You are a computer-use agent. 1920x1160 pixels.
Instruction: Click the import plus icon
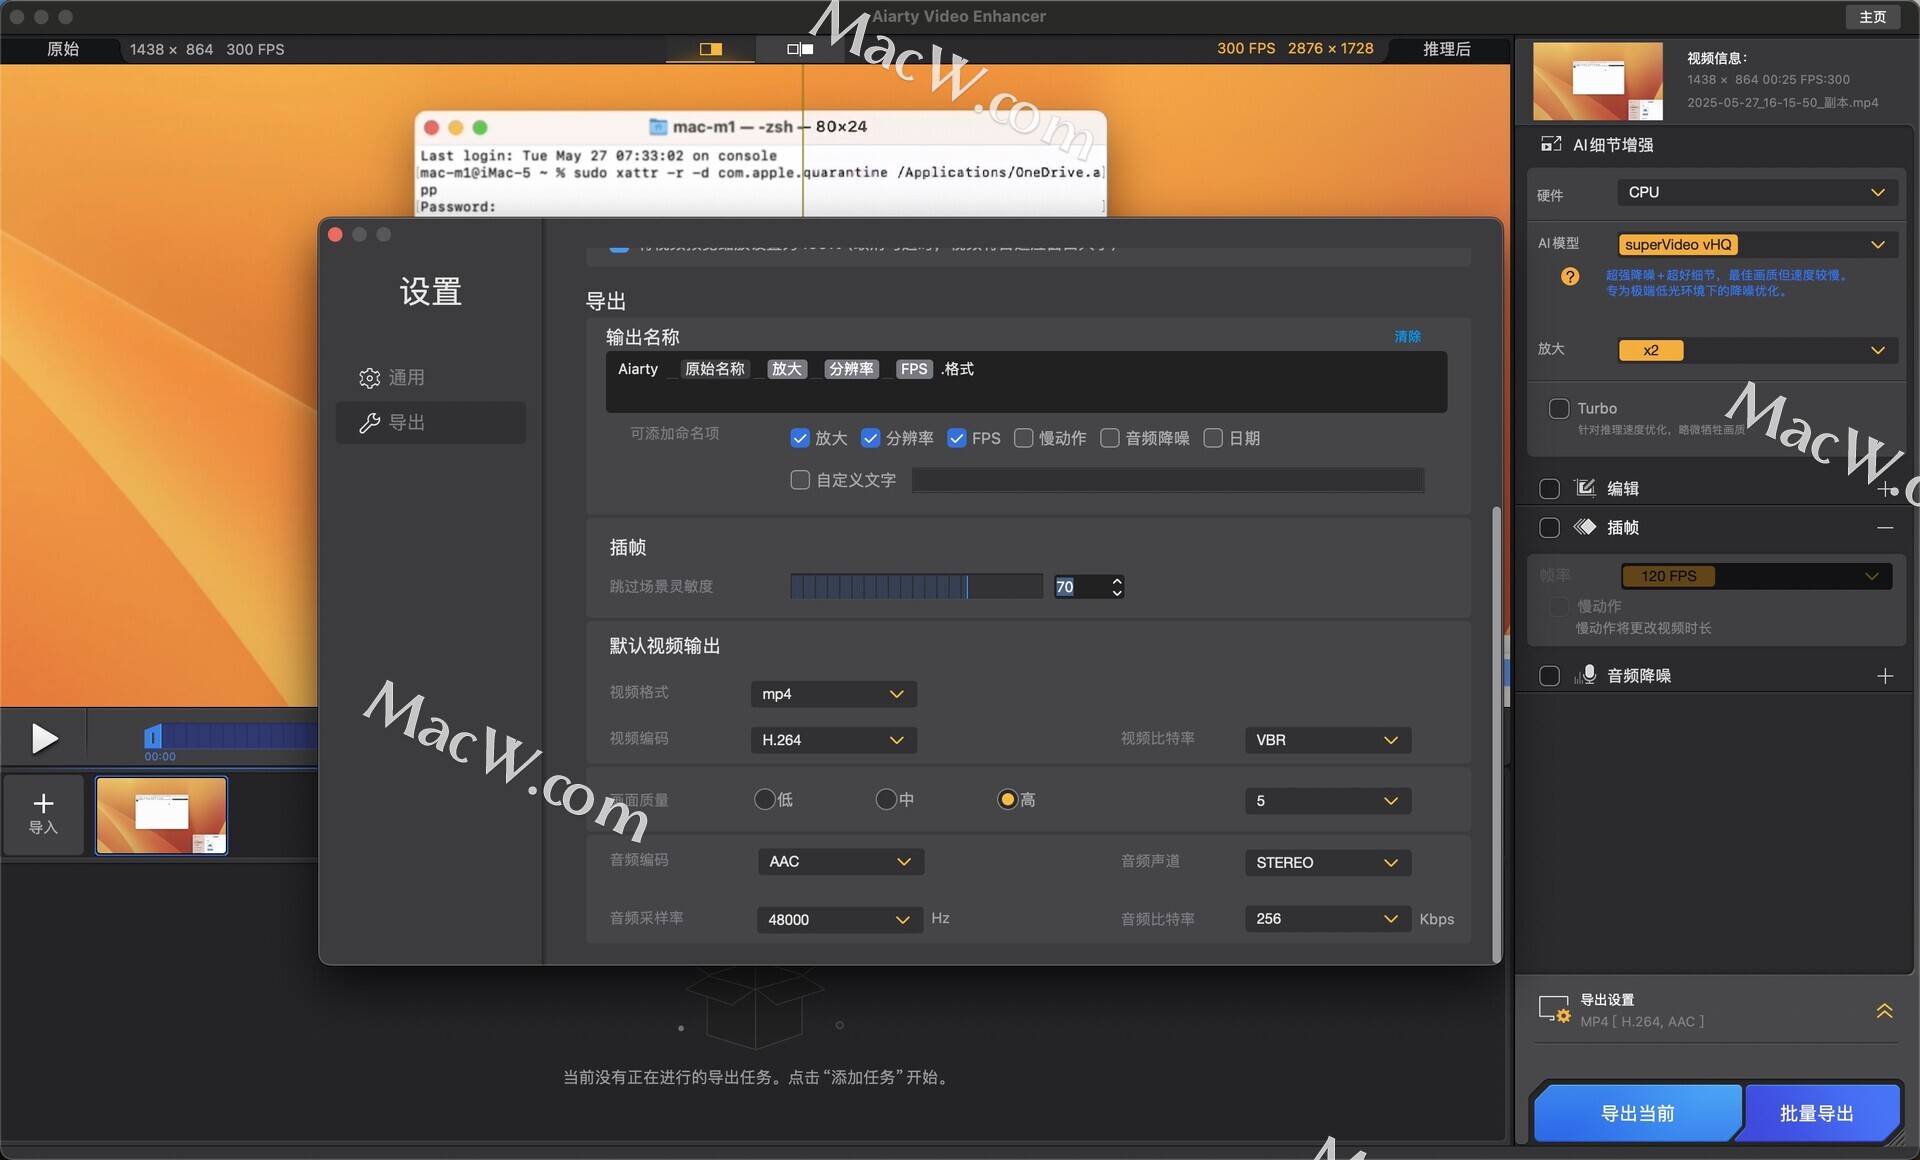[x=43, y=803]
